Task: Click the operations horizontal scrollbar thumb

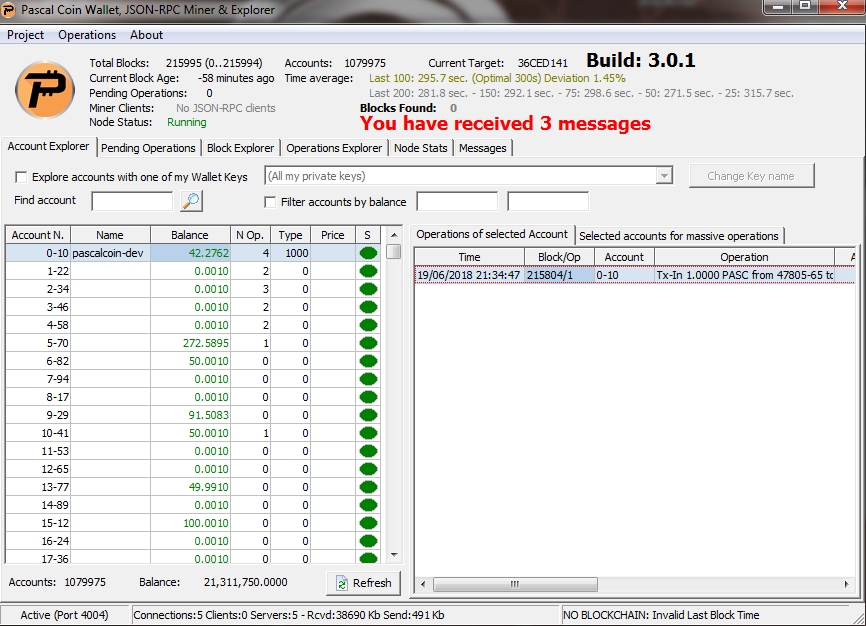Action: pos(515,584)
